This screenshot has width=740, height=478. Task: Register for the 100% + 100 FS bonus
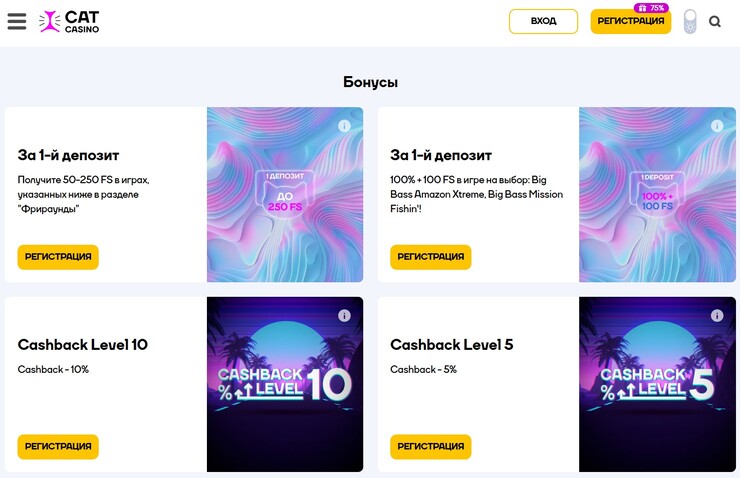(x=430, y=257)
